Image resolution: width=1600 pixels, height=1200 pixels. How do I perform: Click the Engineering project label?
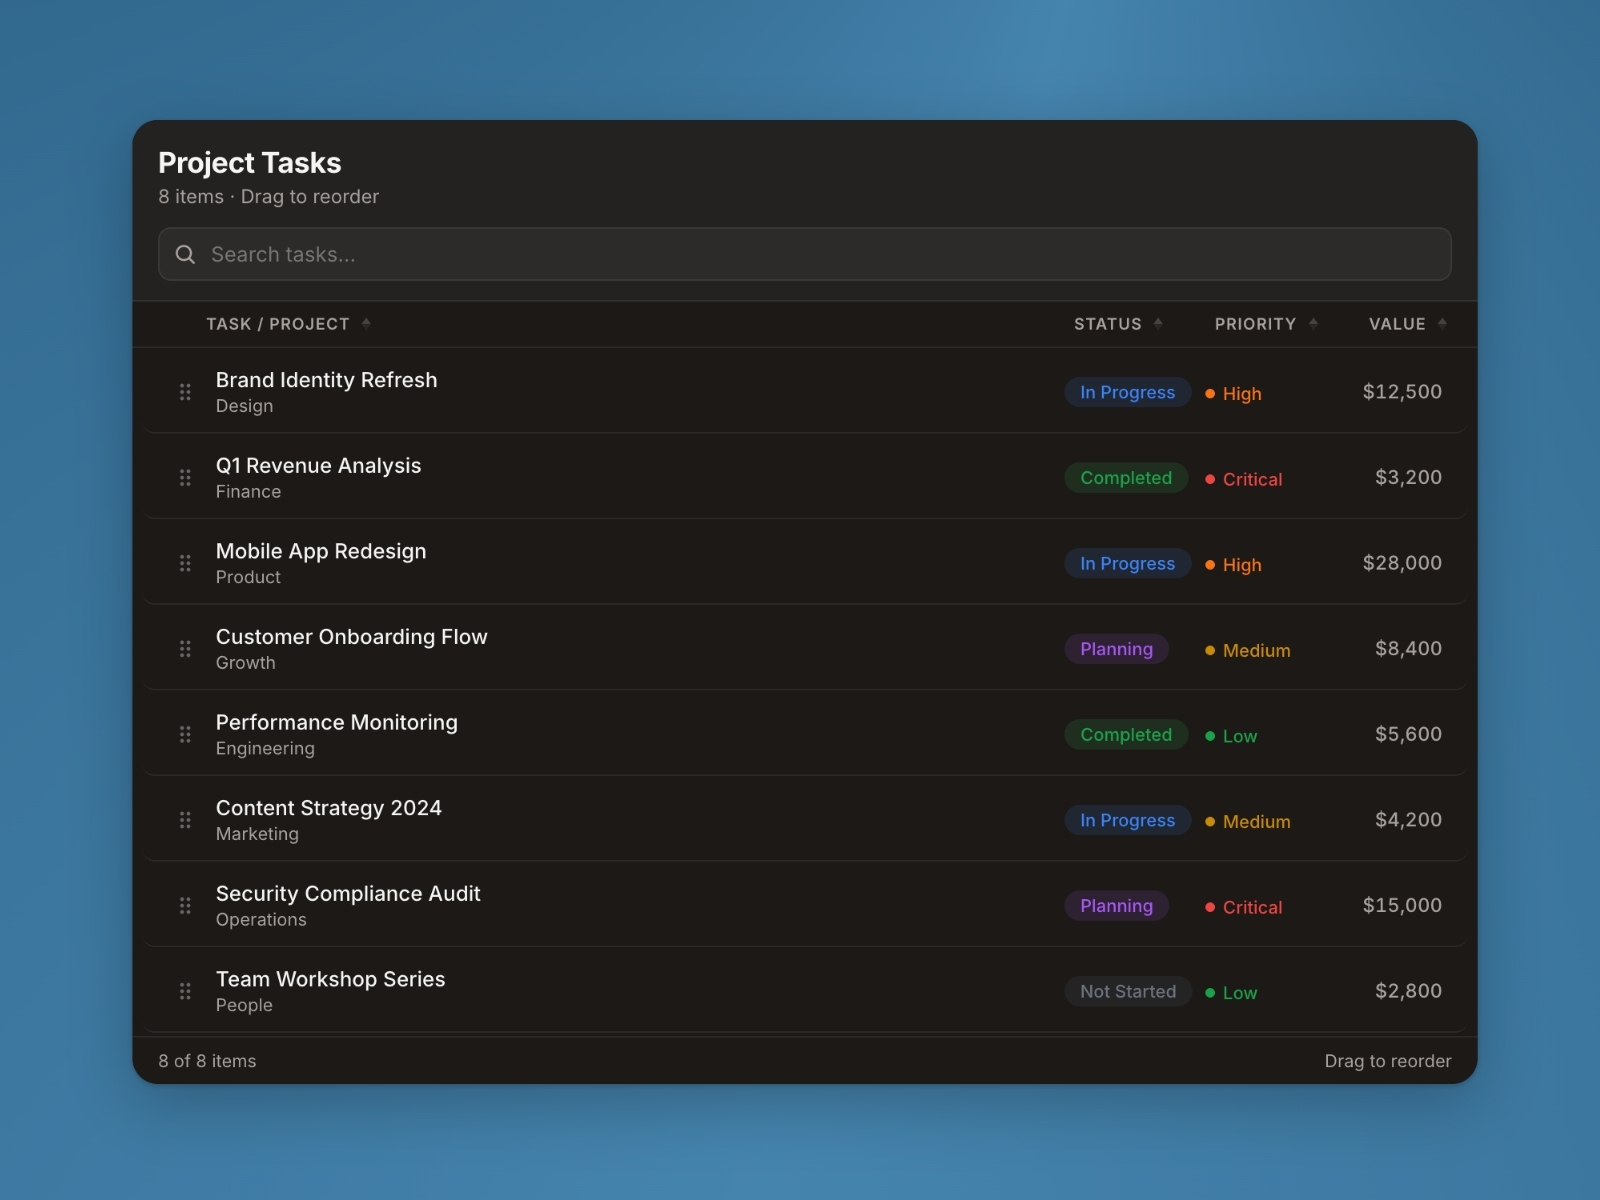click(x=265, y=748)
